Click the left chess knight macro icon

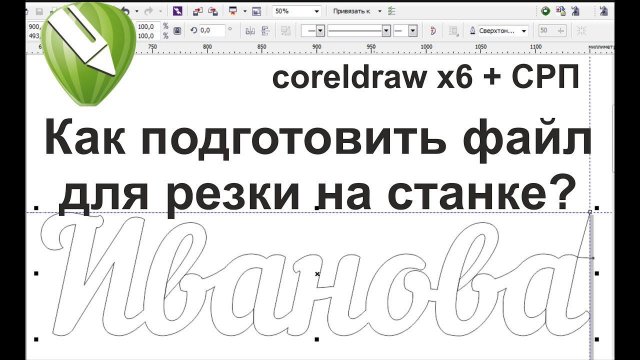pyautogui.click(x=576, y=11)
